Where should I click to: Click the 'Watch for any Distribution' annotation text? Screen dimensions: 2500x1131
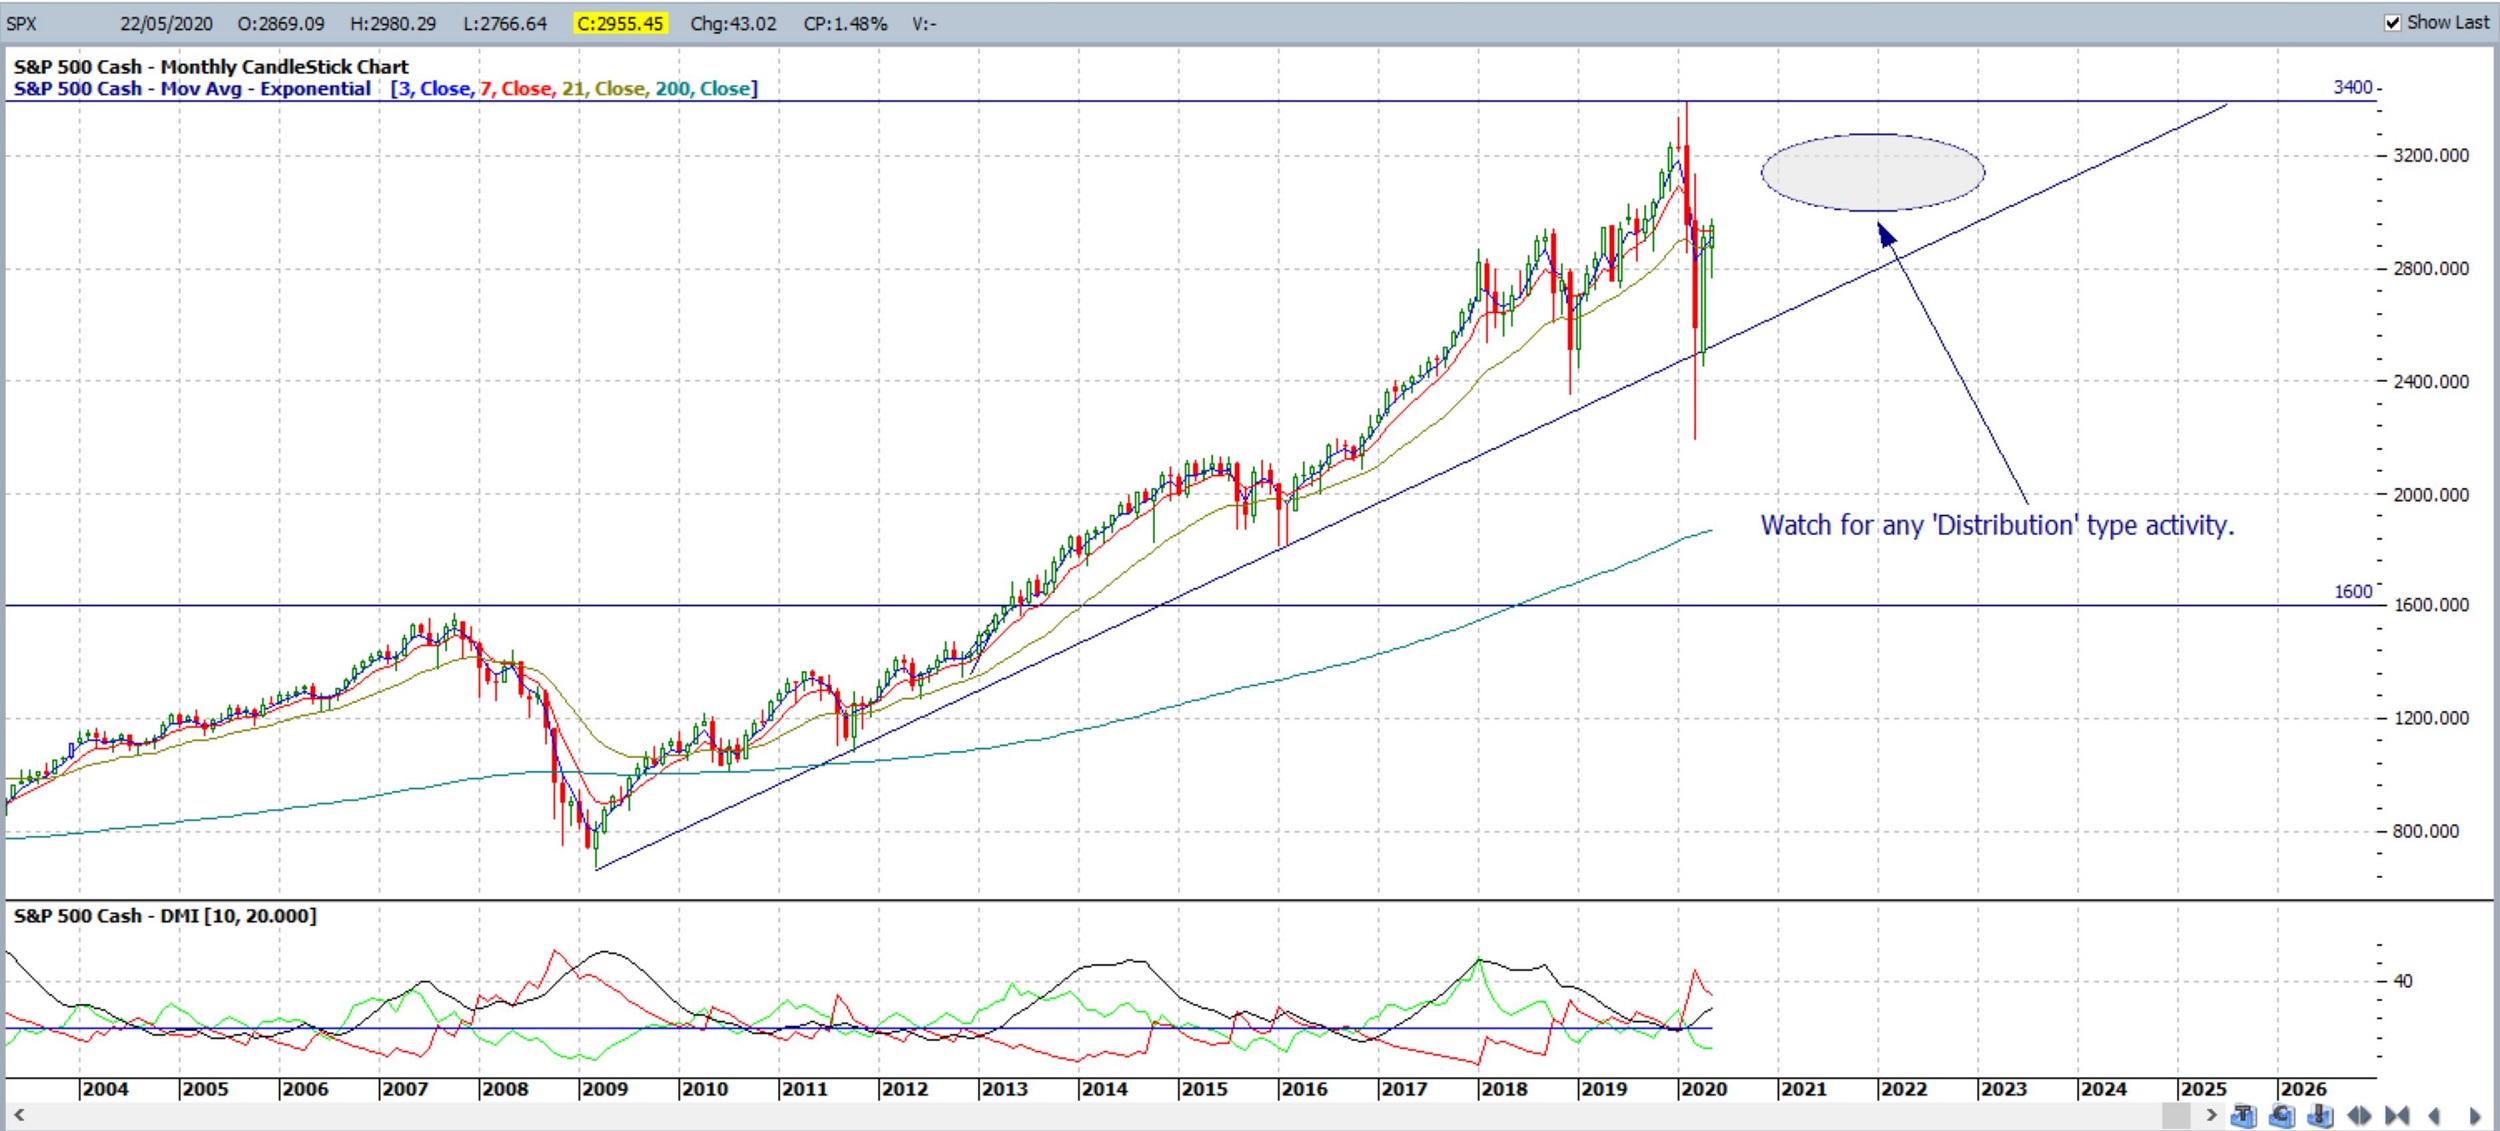pos(1997,525)
